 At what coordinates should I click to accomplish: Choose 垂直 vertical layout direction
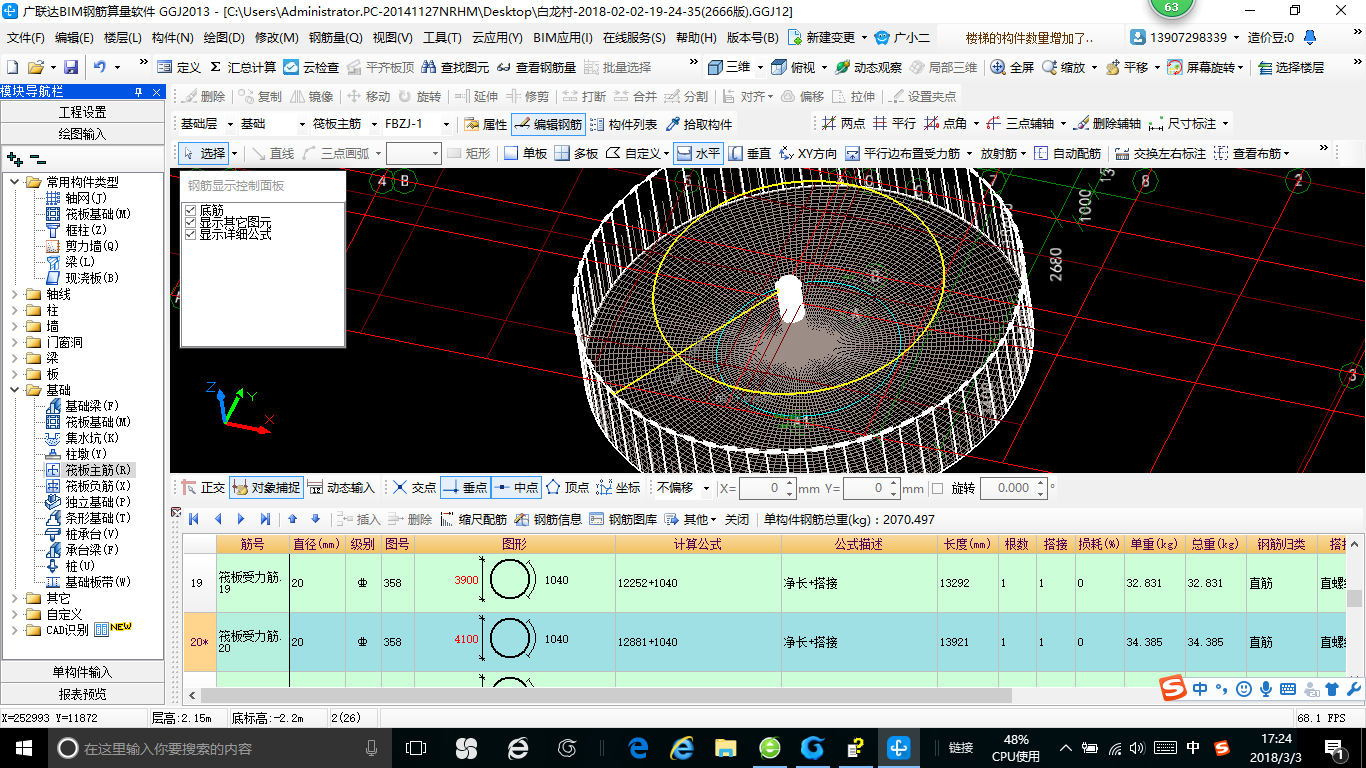tap(750, 153)
